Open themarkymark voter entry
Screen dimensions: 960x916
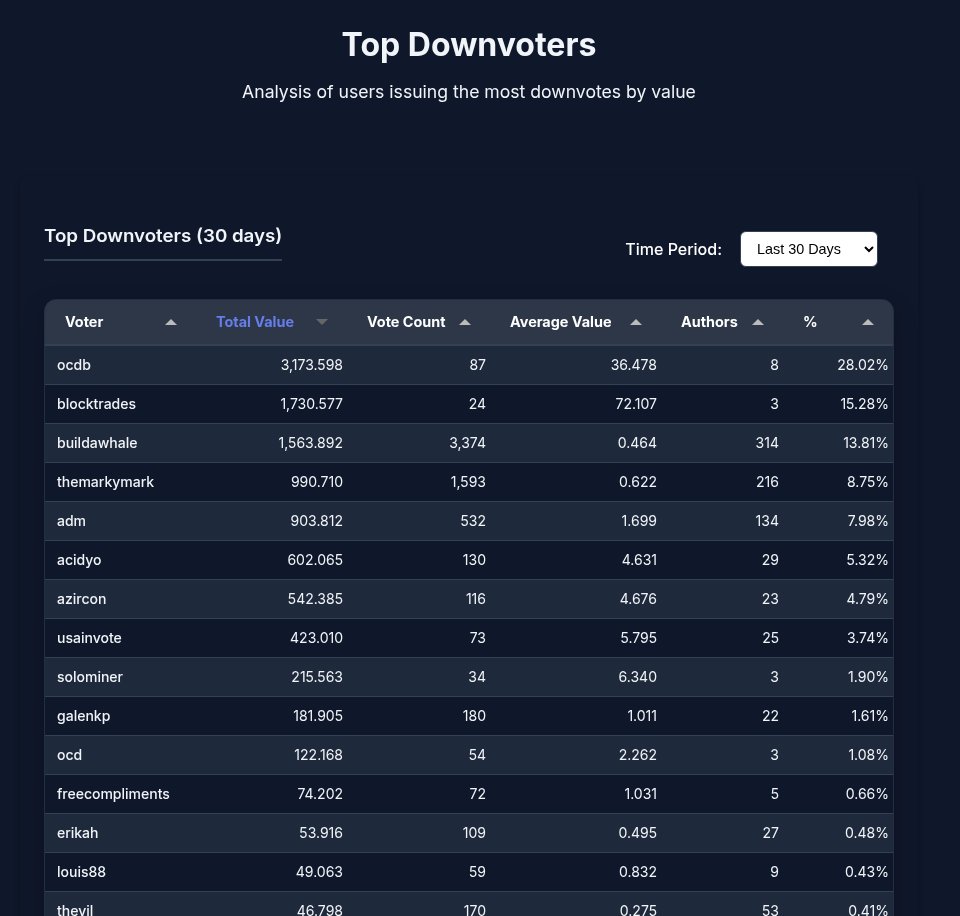coord(105,482)
